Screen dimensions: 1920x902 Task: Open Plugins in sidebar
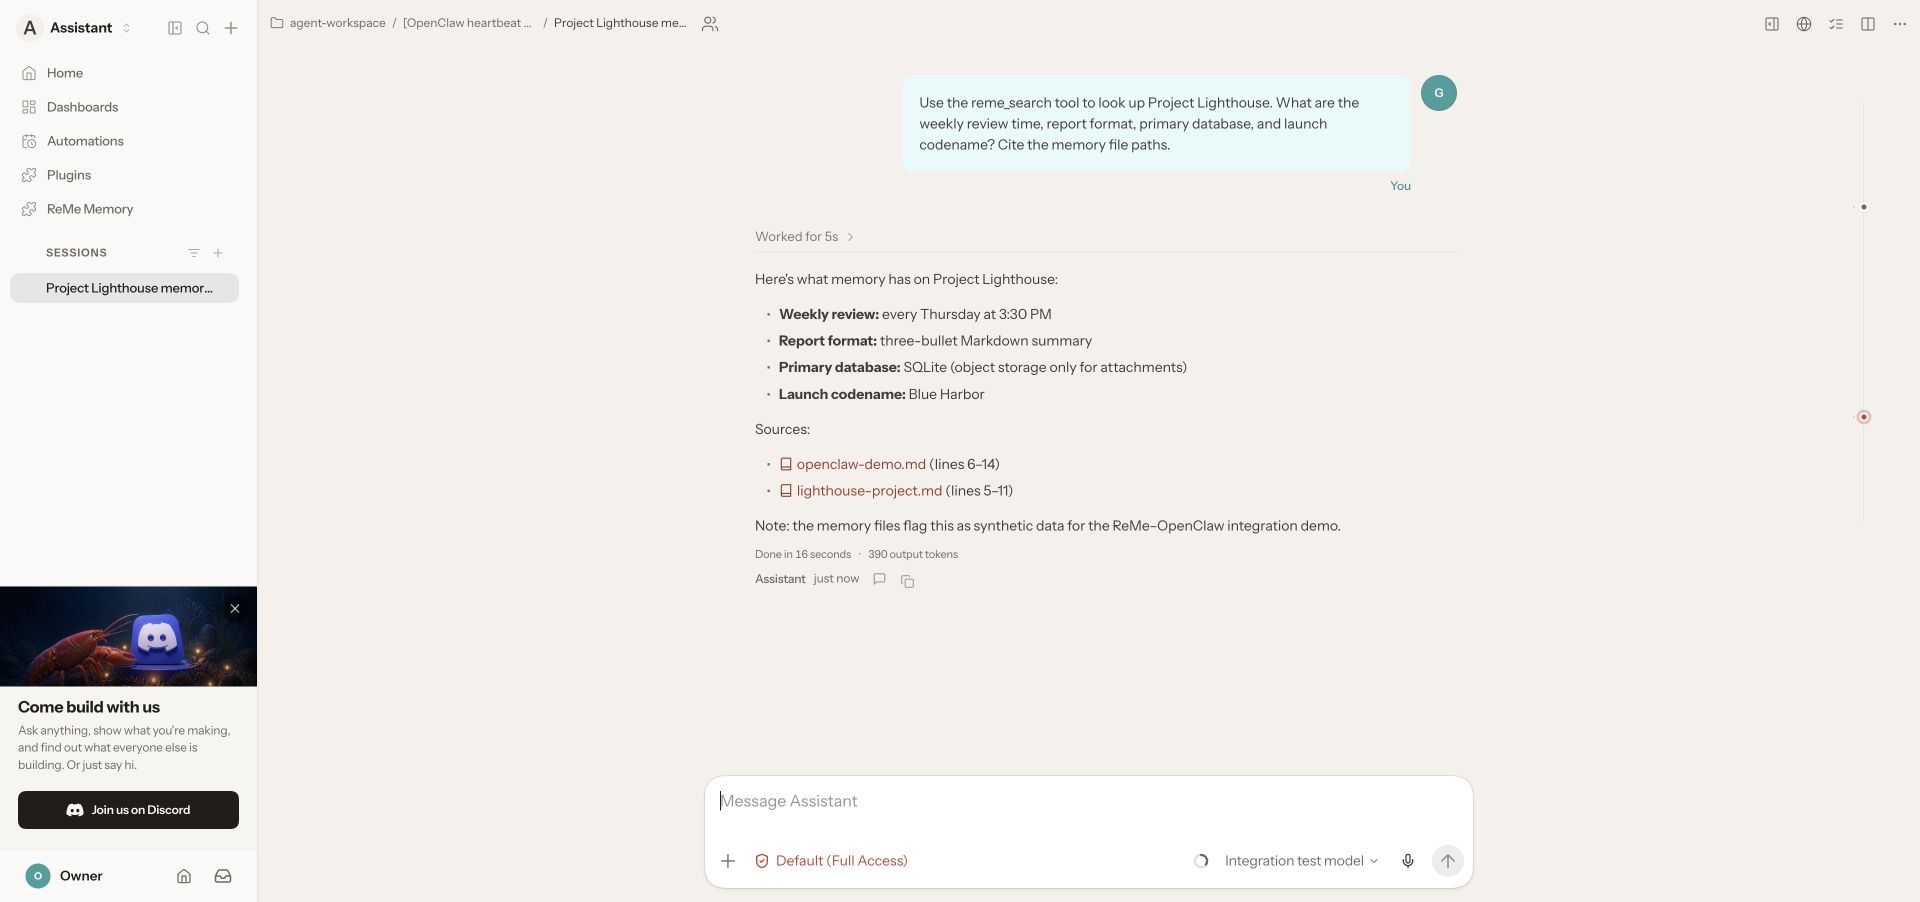(128, 175)
